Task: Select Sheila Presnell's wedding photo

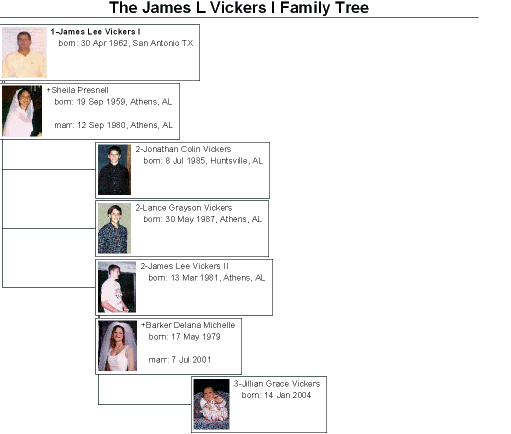Action: [22, 111]
